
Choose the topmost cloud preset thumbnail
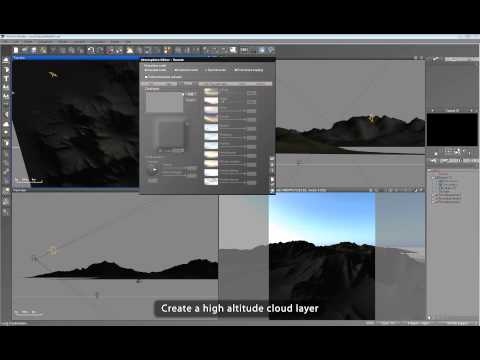[x=211, y=91]
